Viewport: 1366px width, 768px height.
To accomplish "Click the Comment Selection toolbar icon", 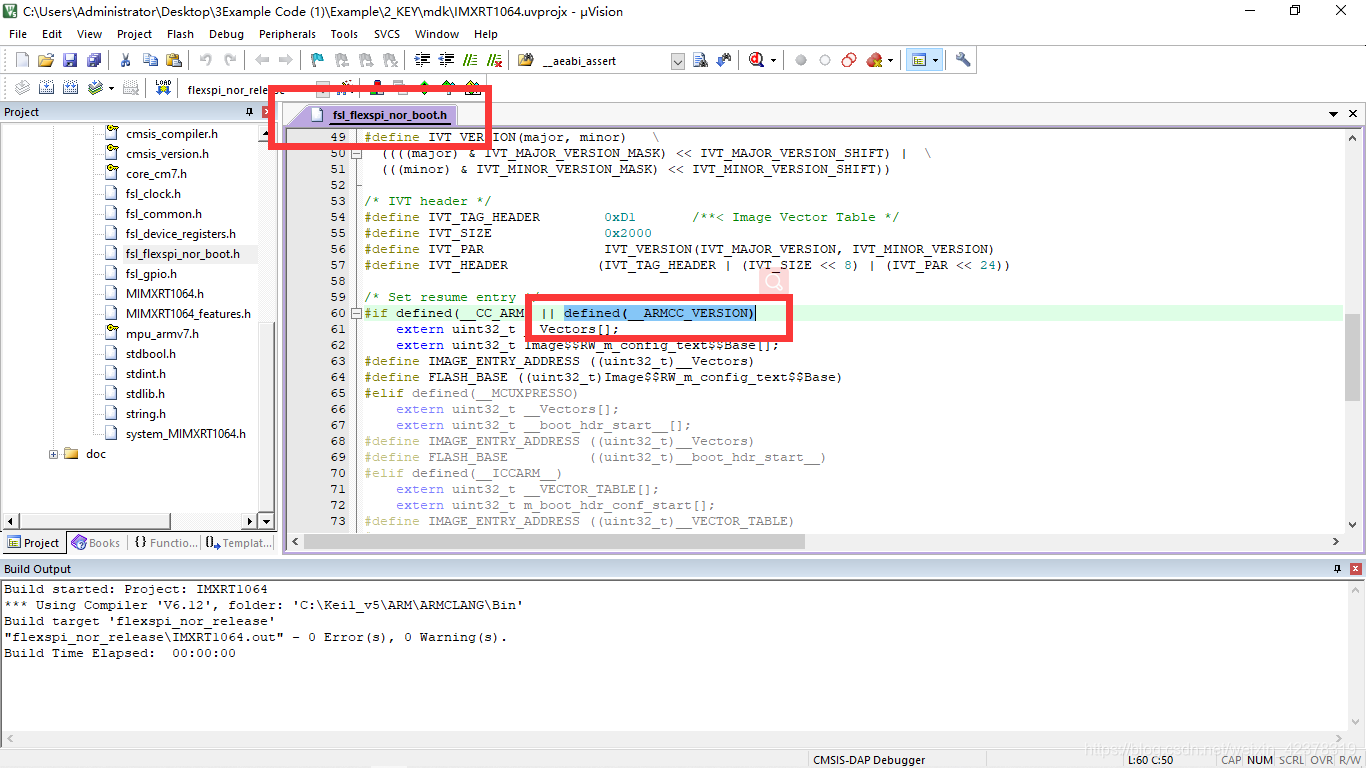I will click(470, 60).
